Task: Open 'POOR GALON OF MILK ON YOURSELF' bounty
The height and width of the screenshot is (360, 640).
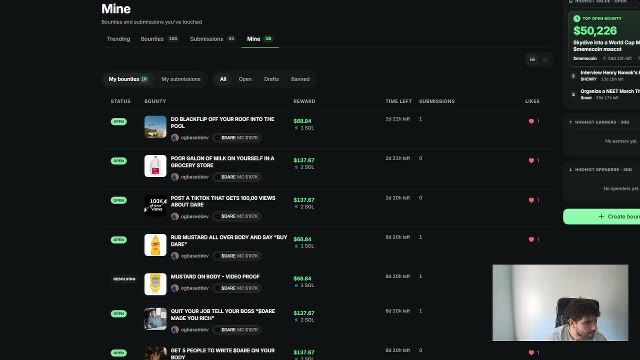Action: point(222,162)
